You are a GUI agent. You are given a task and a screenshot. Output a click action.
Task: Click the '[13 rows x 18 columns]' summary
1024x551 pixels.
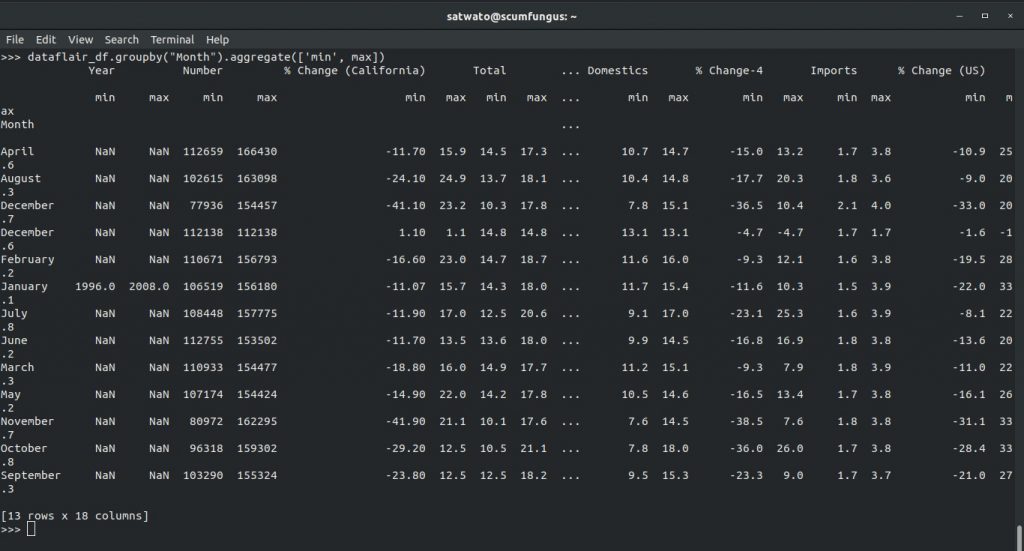(x=74, y=516)
